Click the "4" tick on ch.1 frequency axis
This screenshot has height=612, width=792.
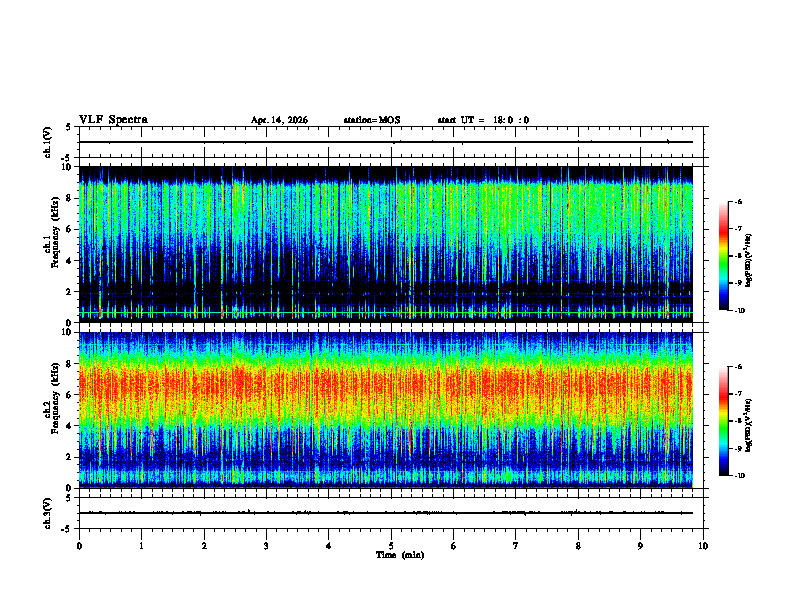tap(70, 261)
